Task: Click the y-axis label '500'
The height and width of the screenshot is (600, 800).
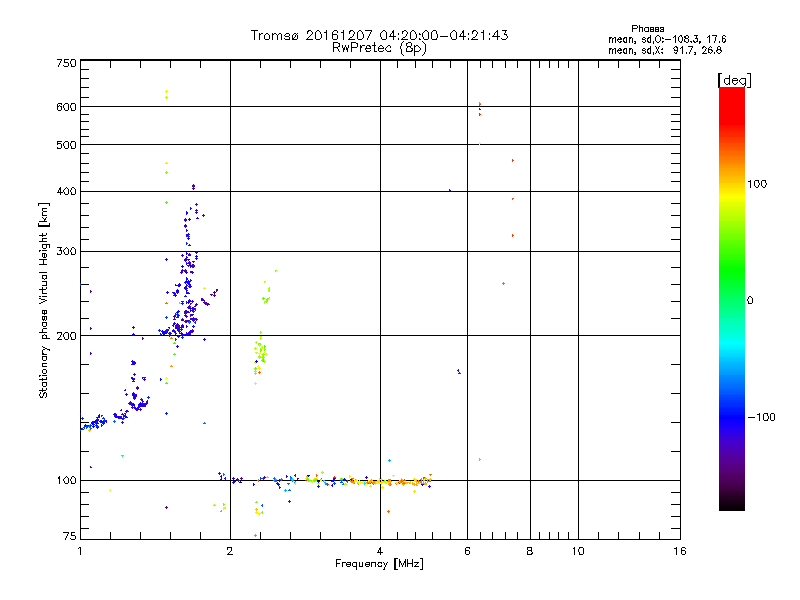Action: 66,144
